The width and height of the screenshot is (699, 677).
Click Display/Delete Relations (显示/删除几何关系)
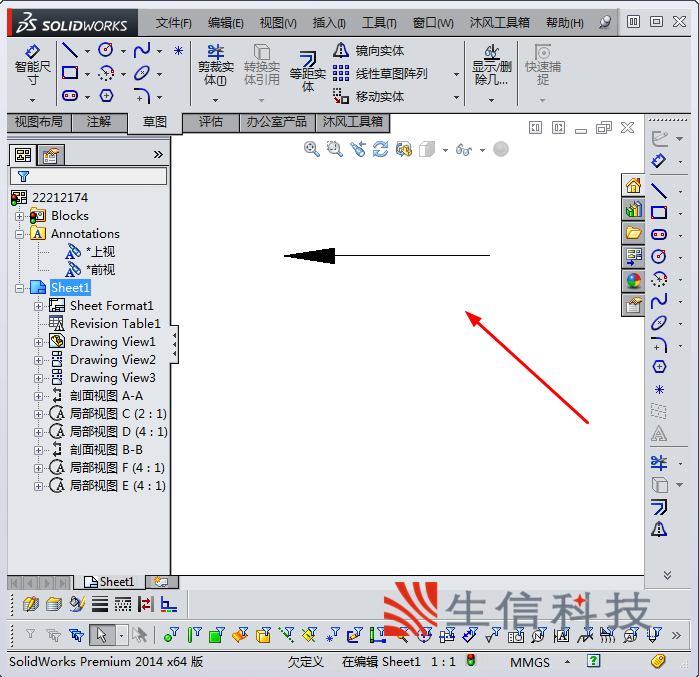click(491, 65)
